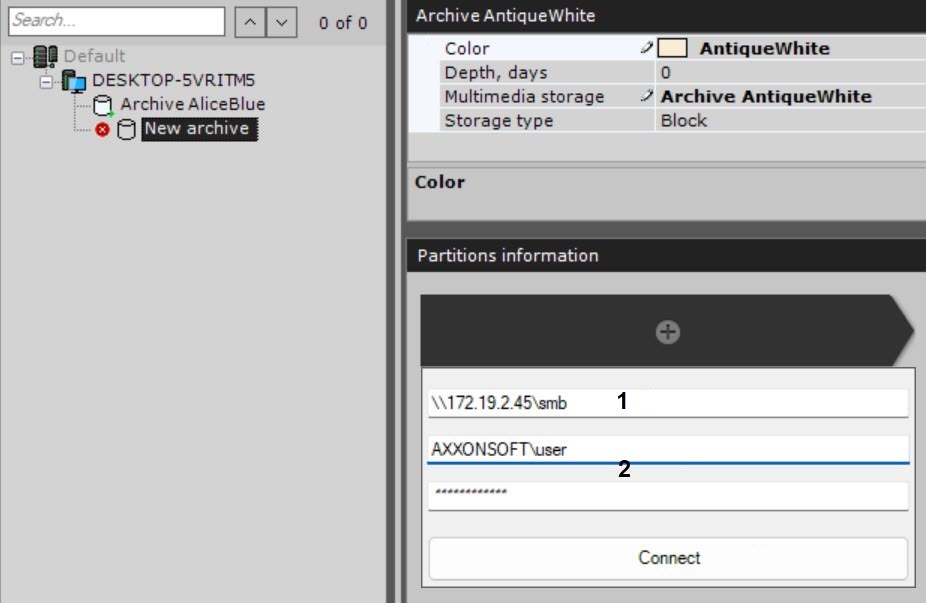Click the Storage type value Block
Viewport: 926px width, 603px height.
(x=683, y=120)
